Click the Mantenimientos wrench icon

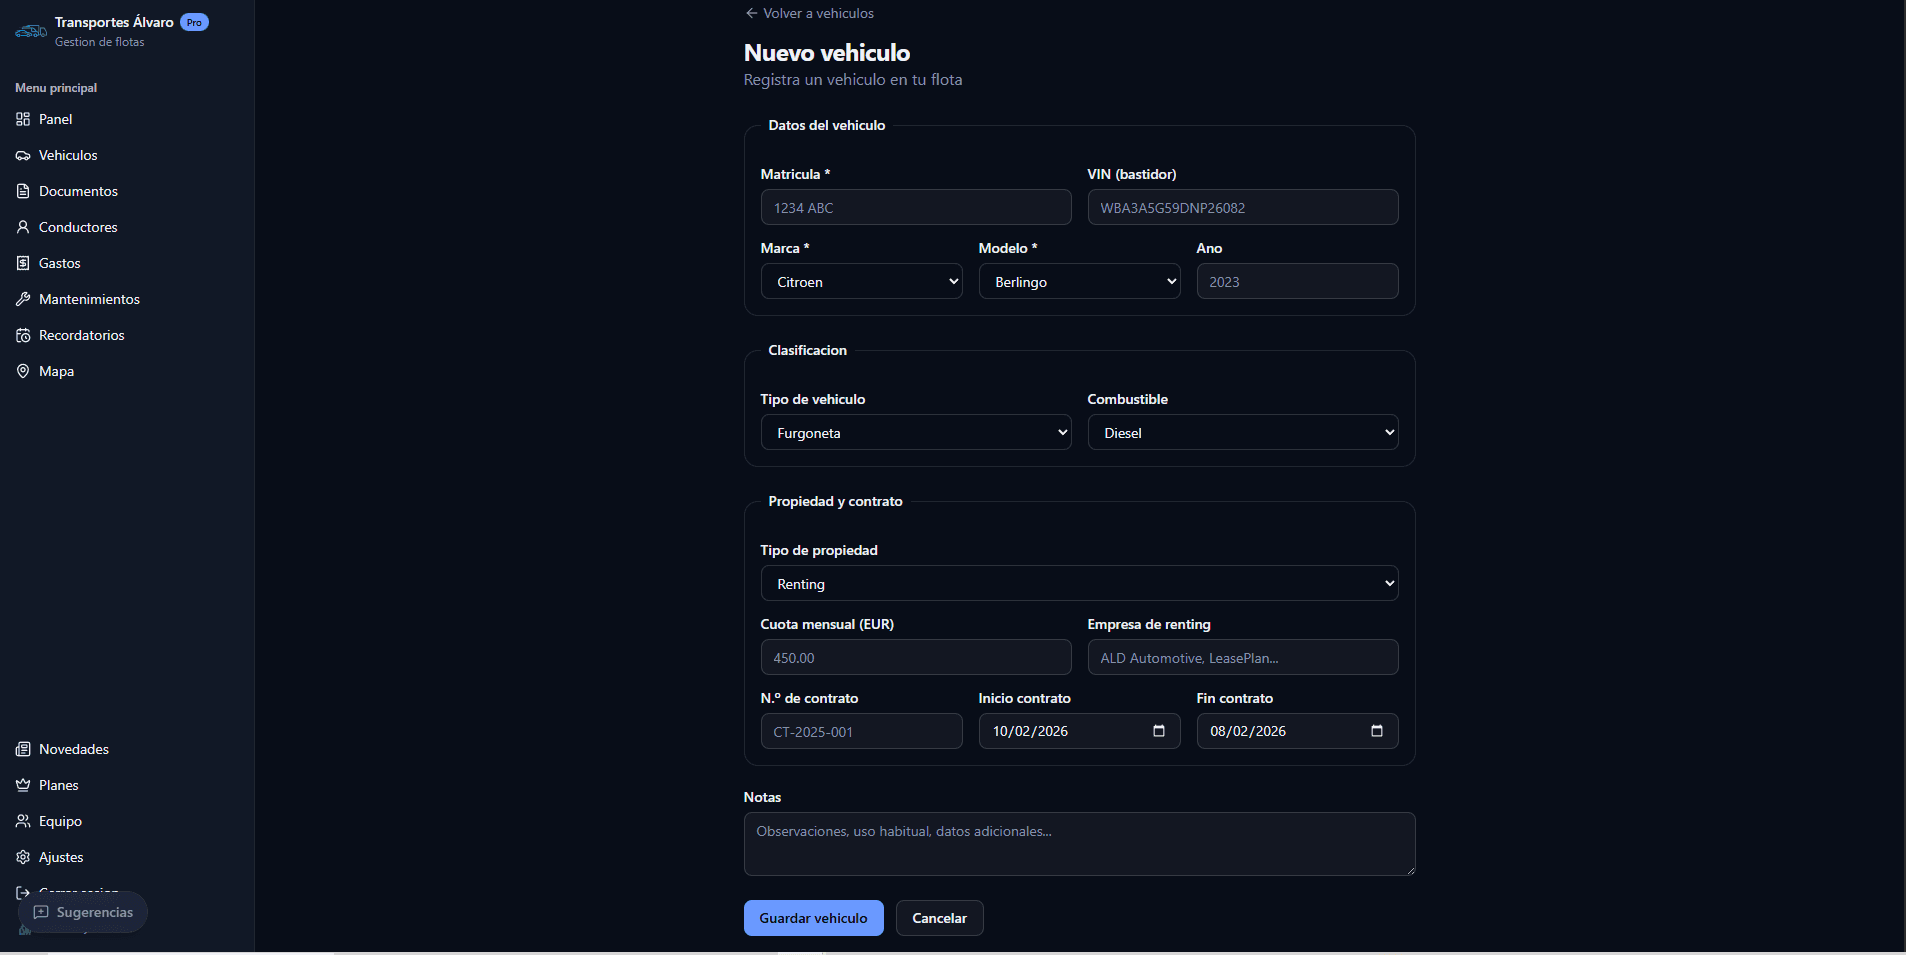[23, 299]
